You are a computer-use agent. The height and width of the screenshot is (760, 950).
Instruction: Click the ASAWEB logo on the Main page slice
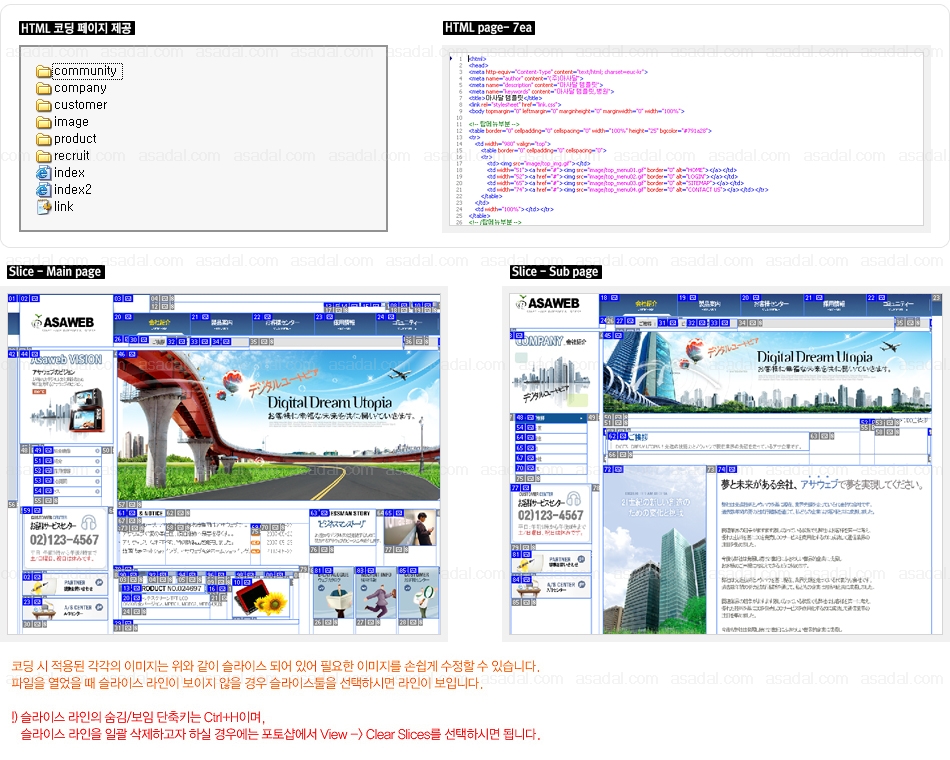[63, 322]
